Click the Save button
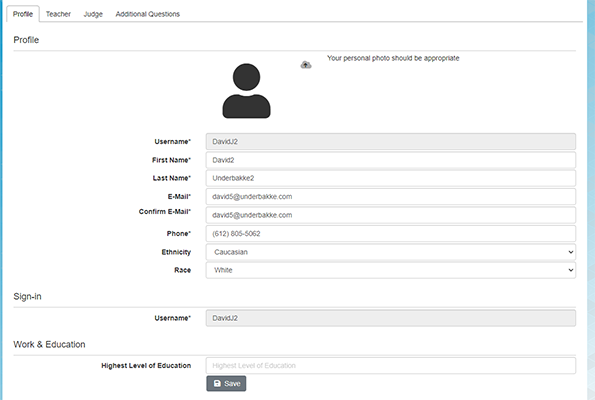This screenshot has height=400, width=595. (226, 383)
